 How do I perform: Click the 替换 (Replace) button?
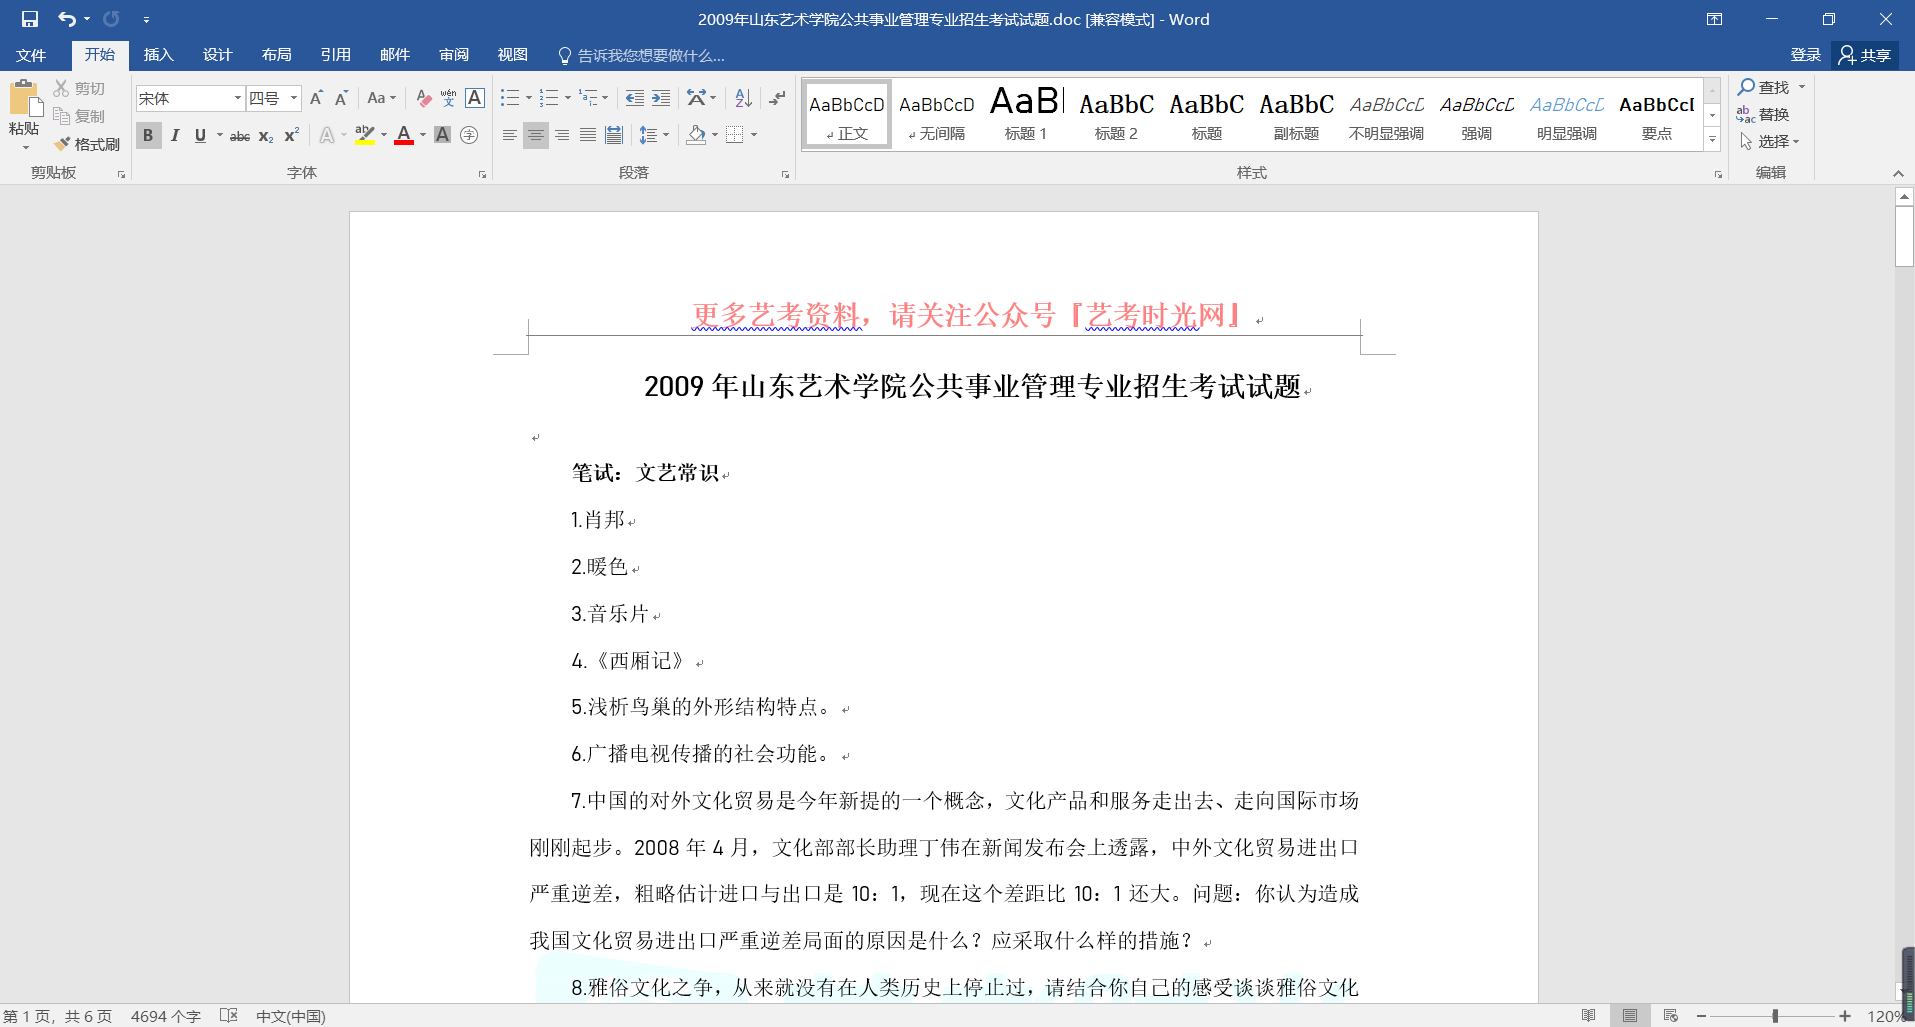tap(1765, 114)
